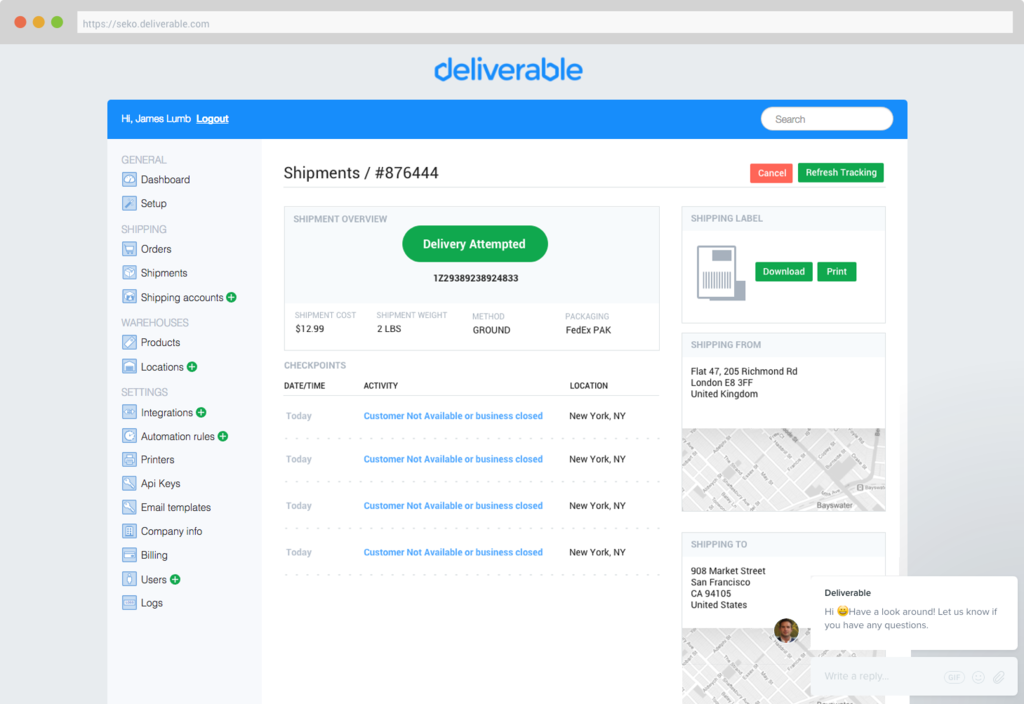Print the shipping label
The width and height of the screenshot is (1024, 704).
(x=837, y=272)
